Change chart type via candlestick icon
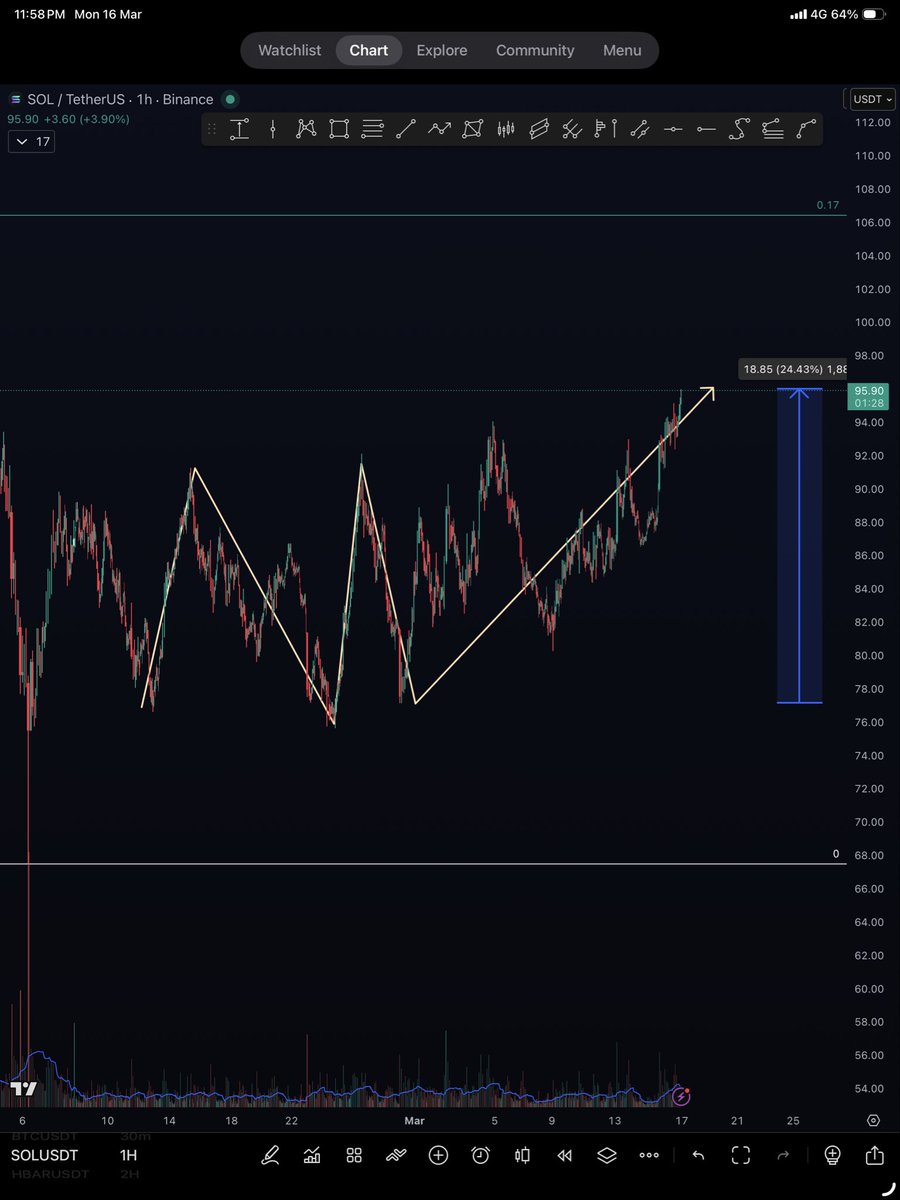900x1200 pixels. [x=522, y=1155]
